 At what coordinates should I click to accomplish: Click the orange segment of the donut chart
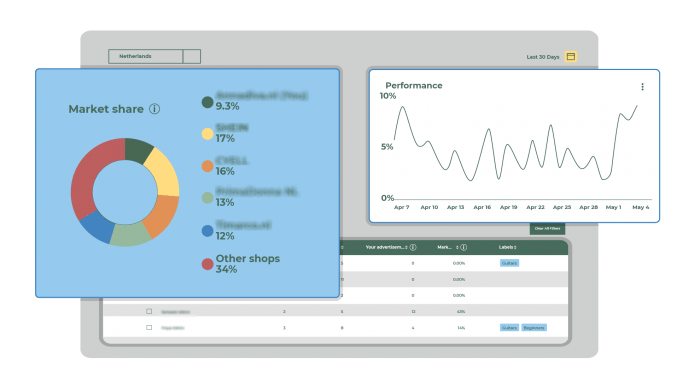tap(161, 216)
